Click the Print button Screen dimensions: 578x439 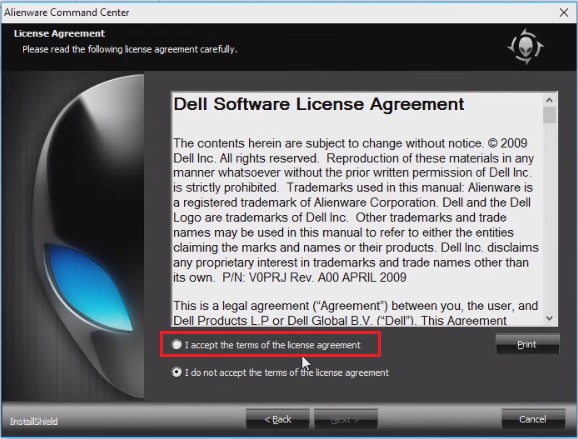tap(527, 344)
